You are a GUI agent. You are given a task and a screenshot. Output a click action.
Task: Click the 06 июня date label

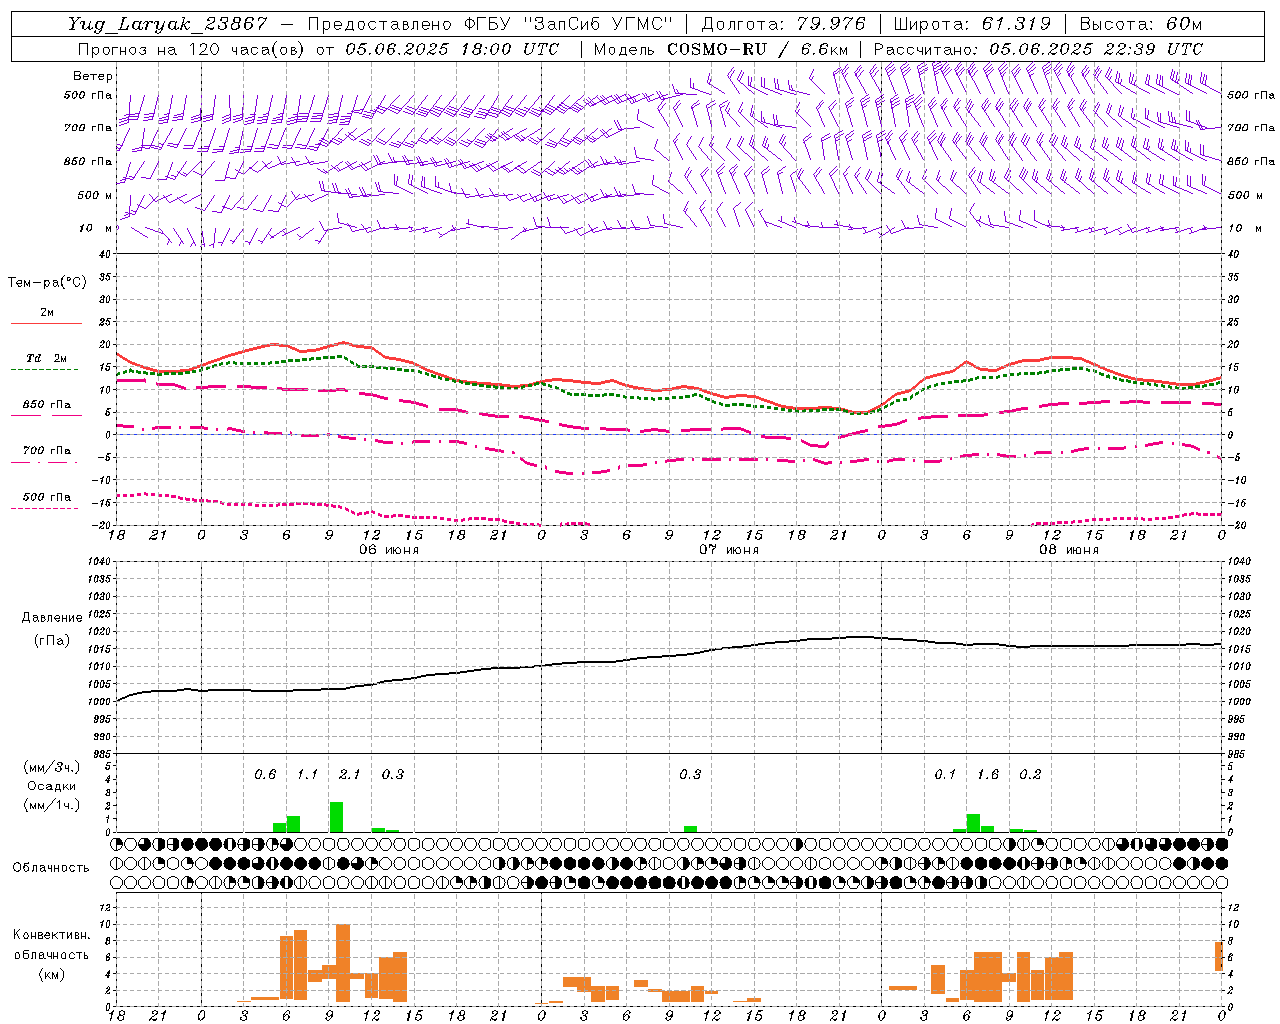coord(388,550)
